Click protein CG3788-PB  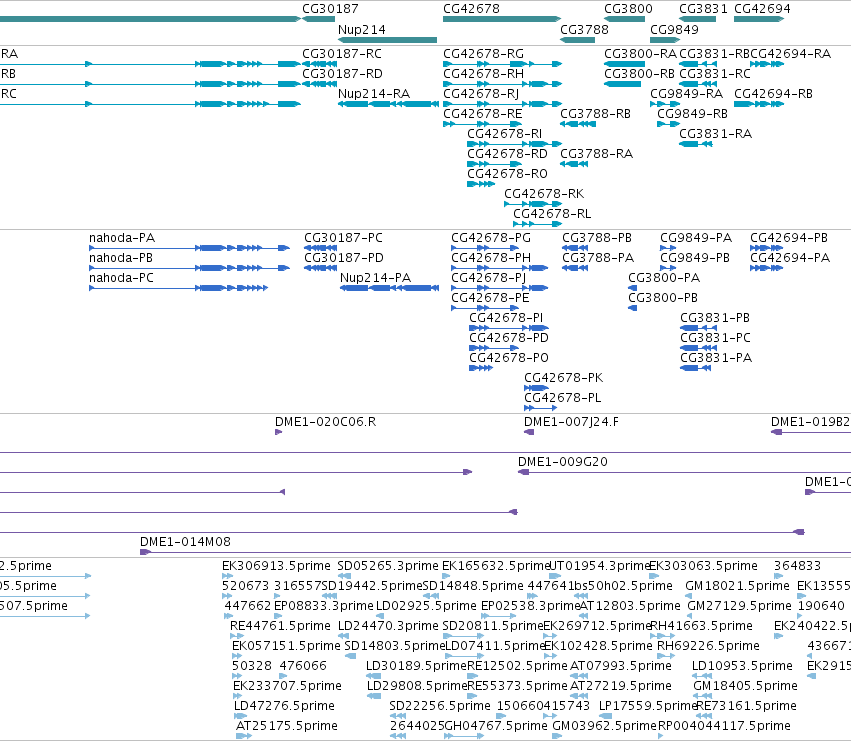coord(575,248)
